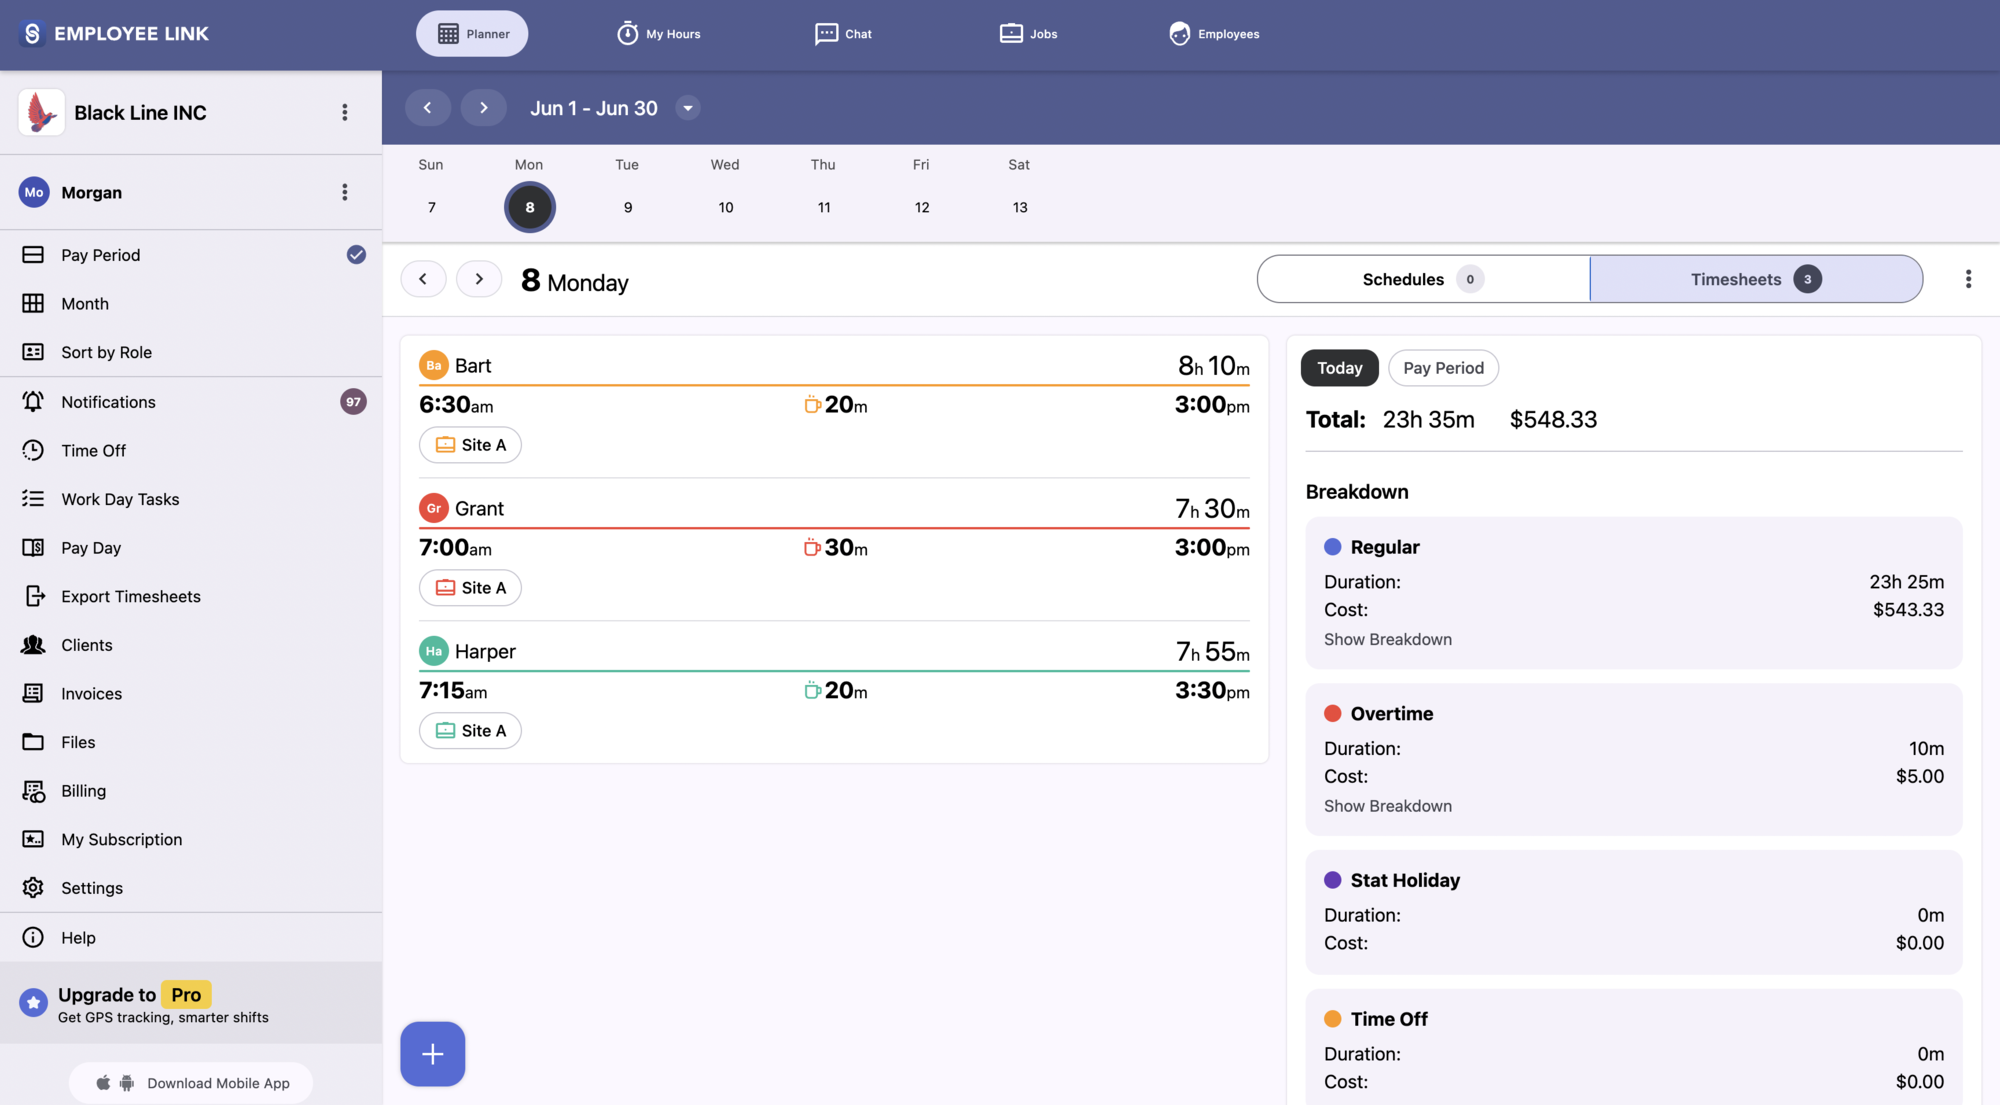Click Morgan's Mo avatar

34,192
